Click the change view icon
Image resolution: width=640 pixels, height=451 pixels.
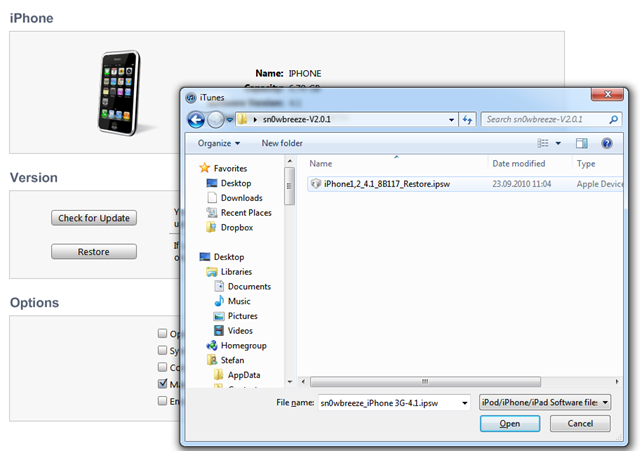(542, 143)
